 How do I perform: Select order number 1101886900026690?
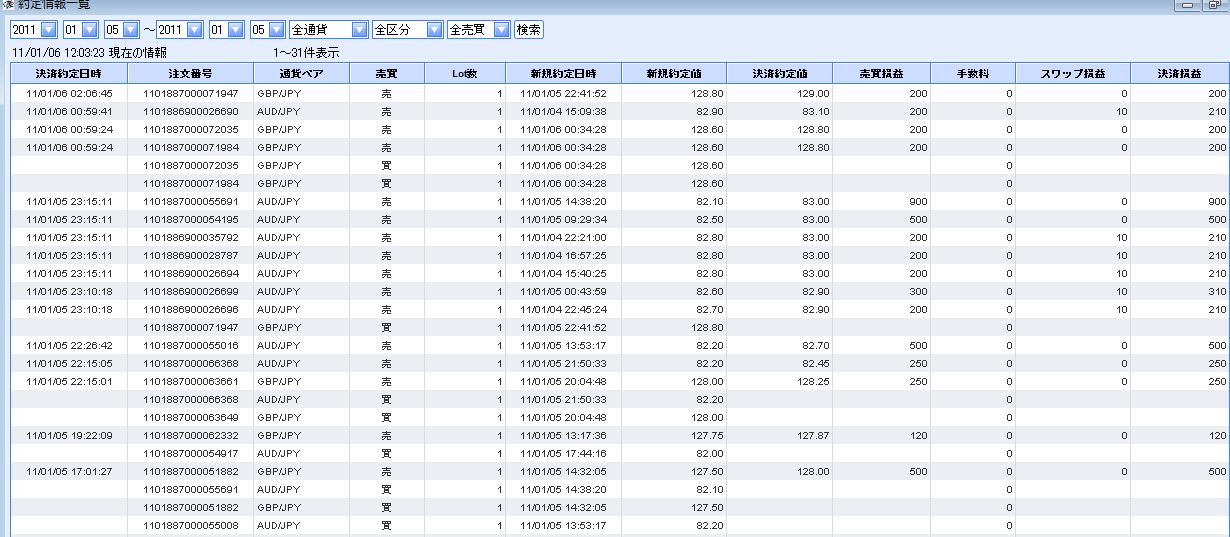click(x=191, y=111)
